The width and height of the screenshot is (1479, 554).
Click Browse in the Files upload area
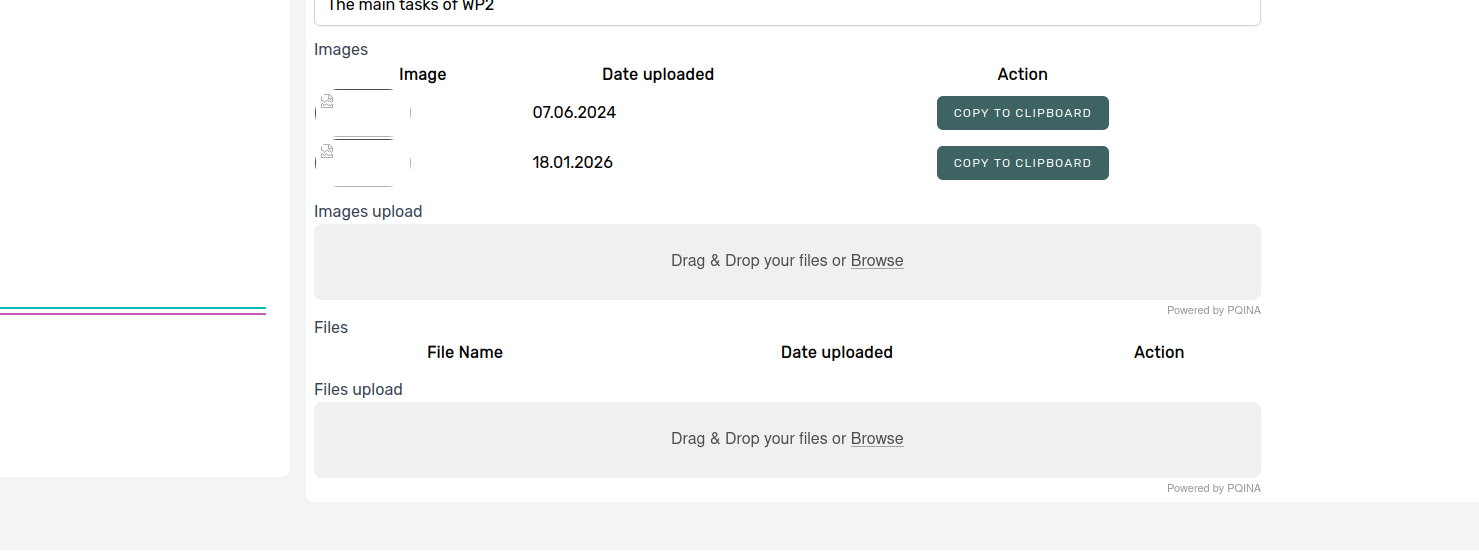click(x=877, y=439)
